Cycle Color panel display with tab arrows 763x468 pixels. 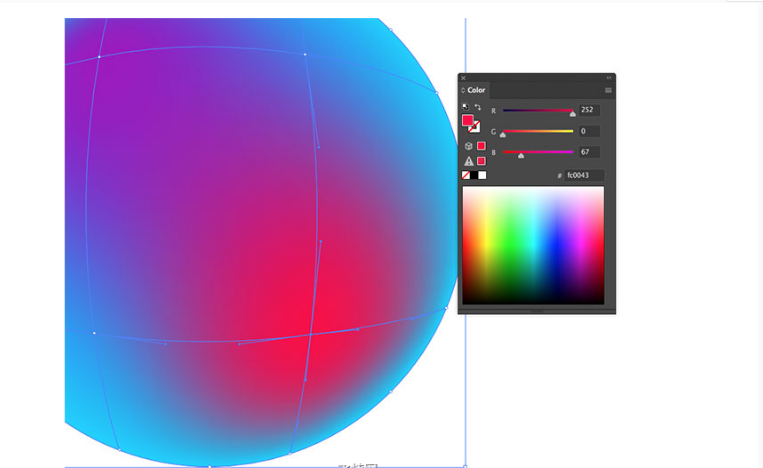[x=463, y=90]
